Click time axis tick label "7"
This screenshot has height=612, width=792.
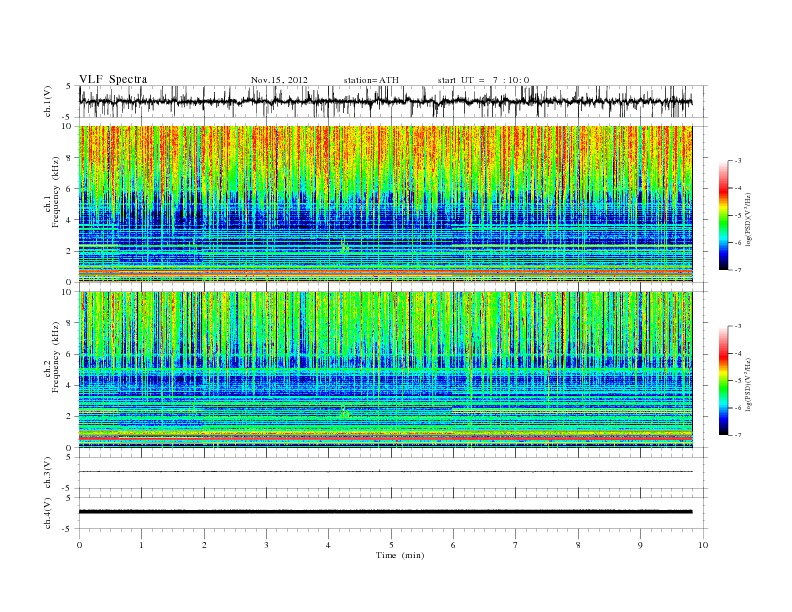coord(516,545)
